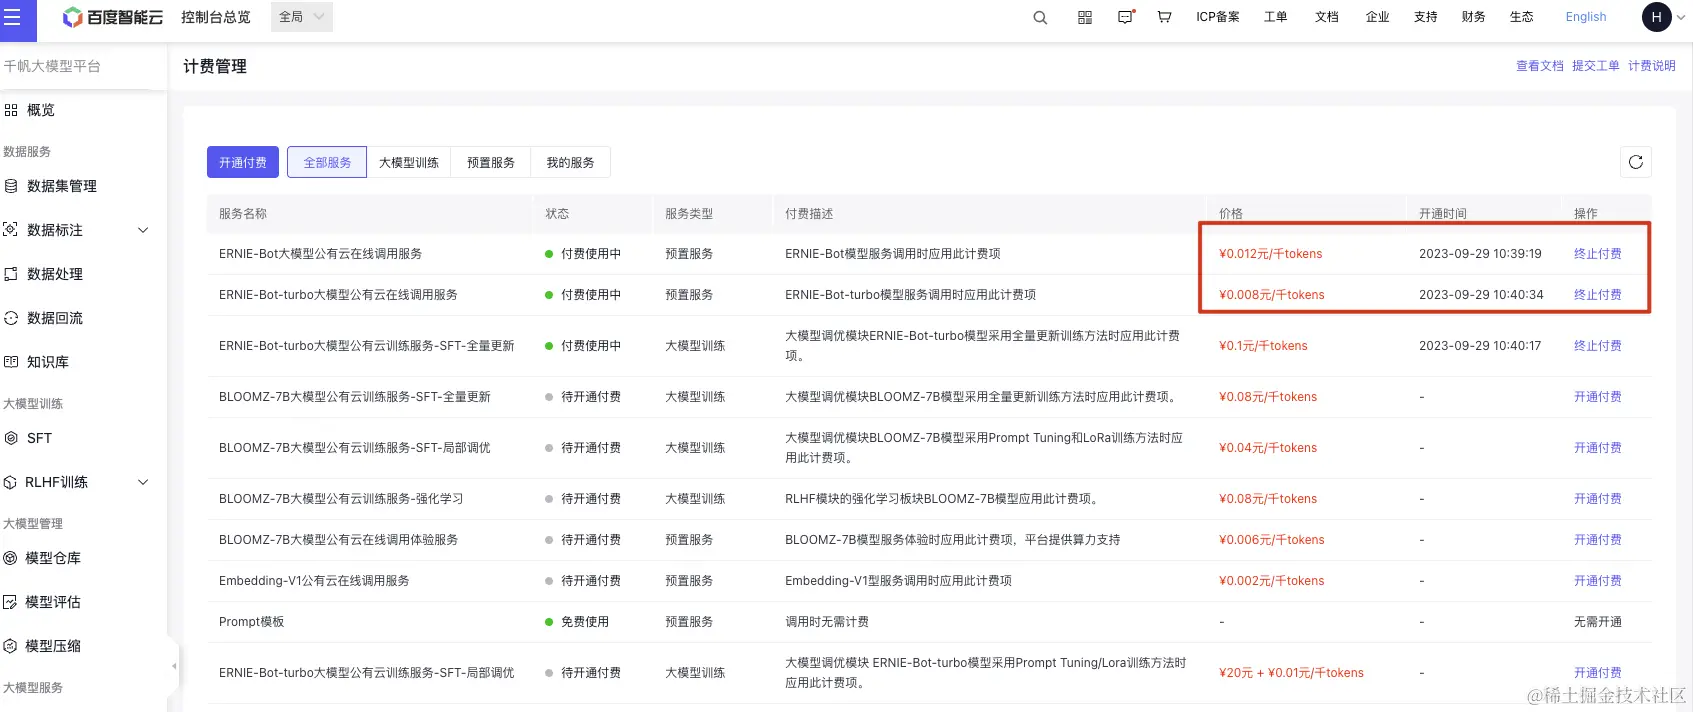Enable billing for BLOOMZ-7B SFT-局部调优
The height and width of the screenshot is (712, 1693).
pyautogui.click(x=1598, y=448)
